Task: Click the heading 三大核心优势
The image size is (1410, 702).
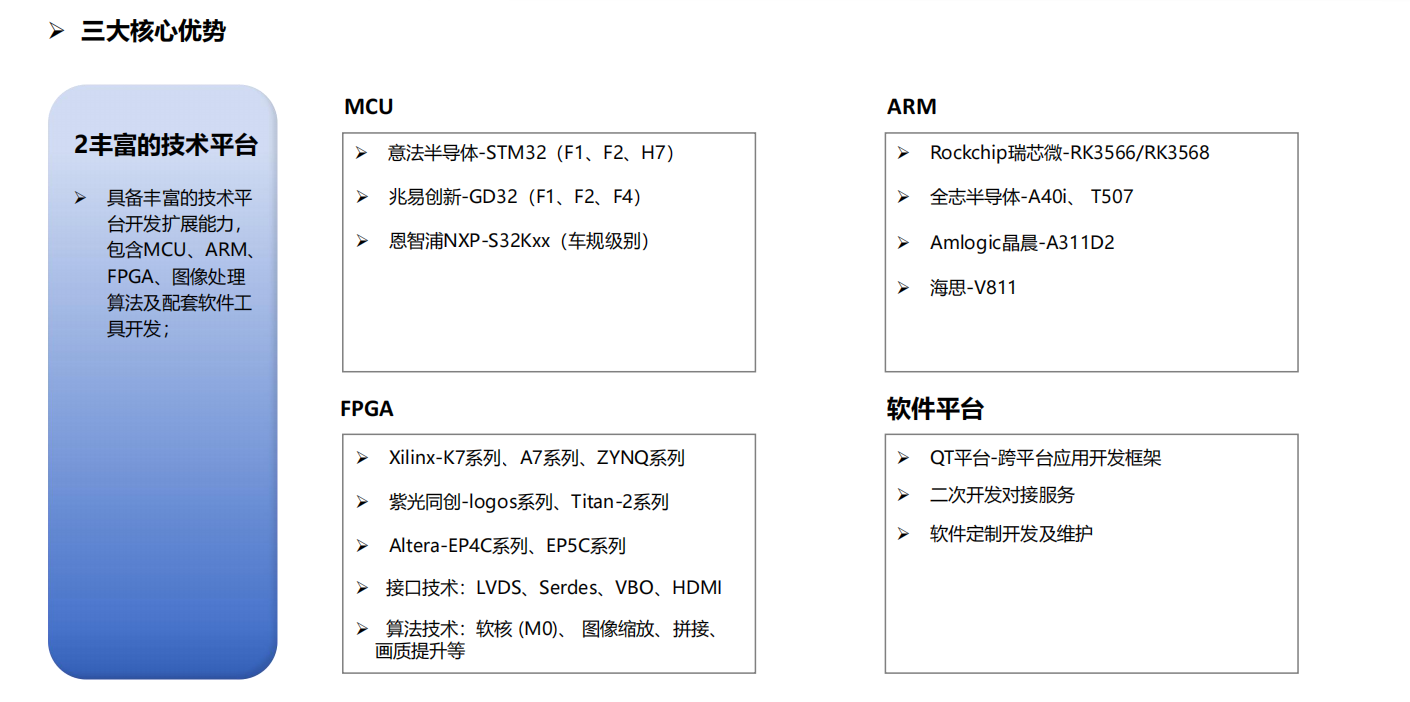Action: 153,31
